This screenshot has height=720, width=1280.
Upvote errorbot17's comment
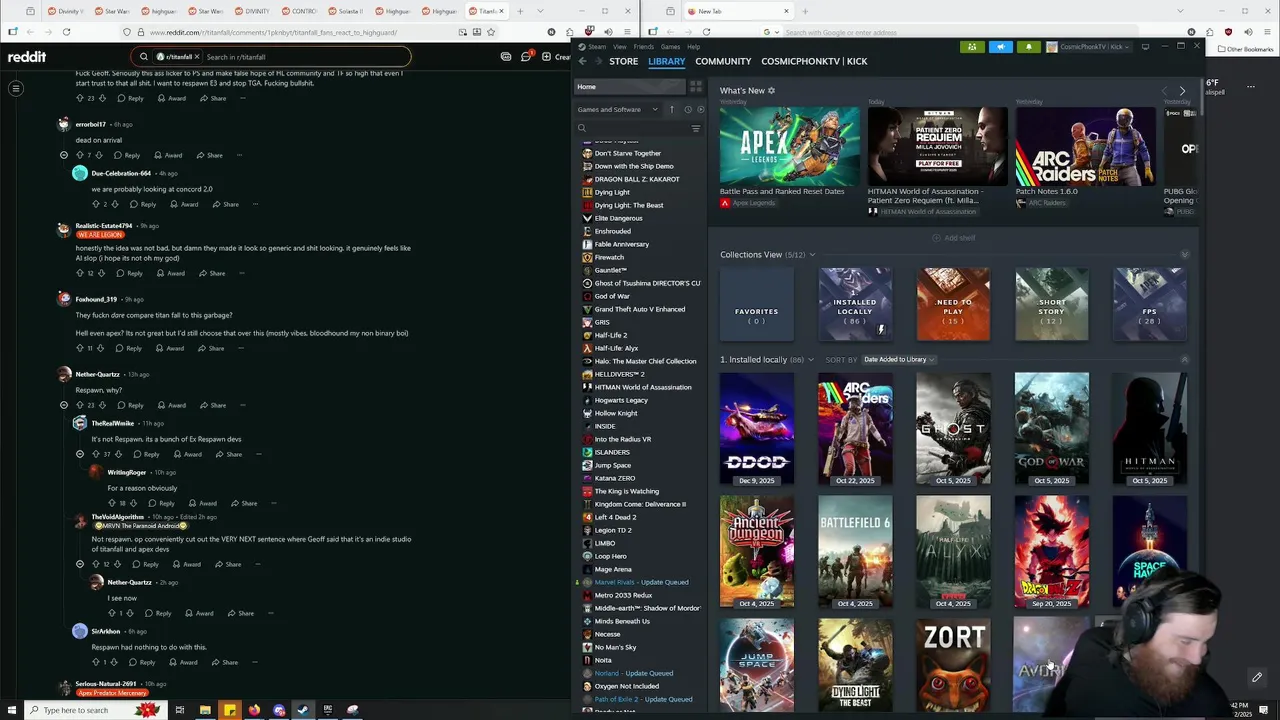click(x=80, y=155)
